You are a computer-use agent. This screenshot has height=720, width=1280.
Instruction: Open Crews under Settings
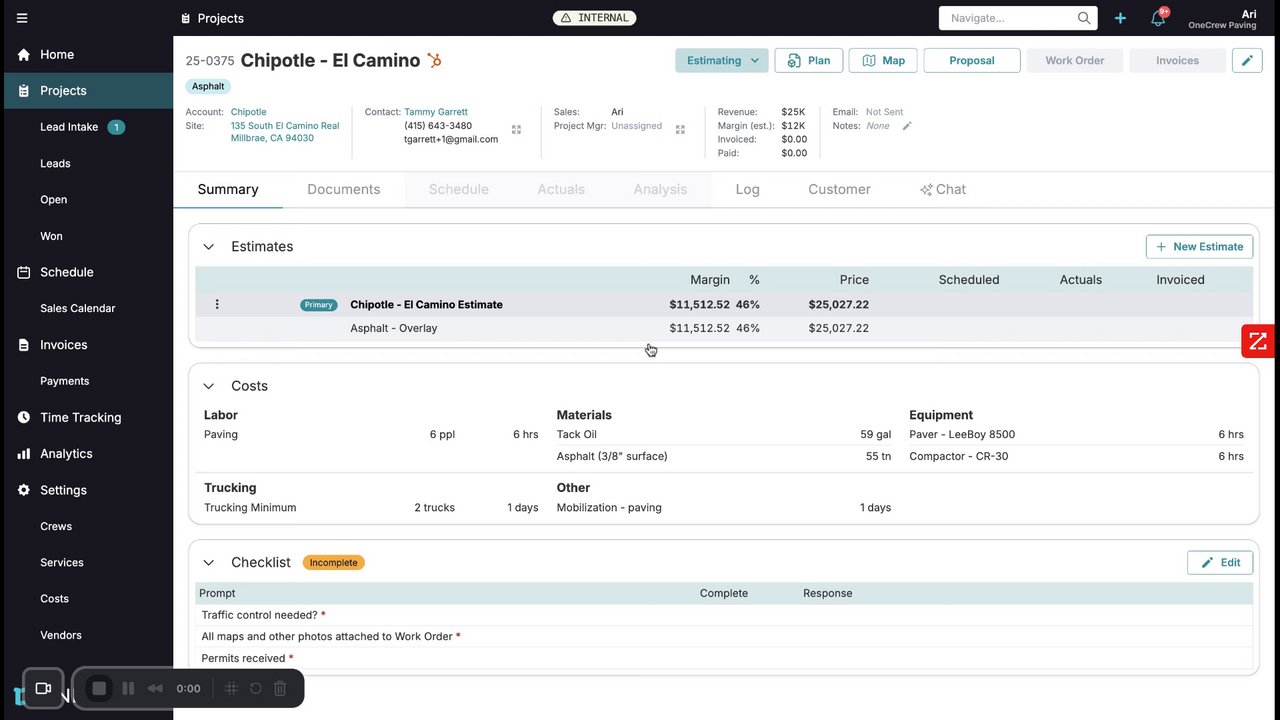click(x=56, y=526)
